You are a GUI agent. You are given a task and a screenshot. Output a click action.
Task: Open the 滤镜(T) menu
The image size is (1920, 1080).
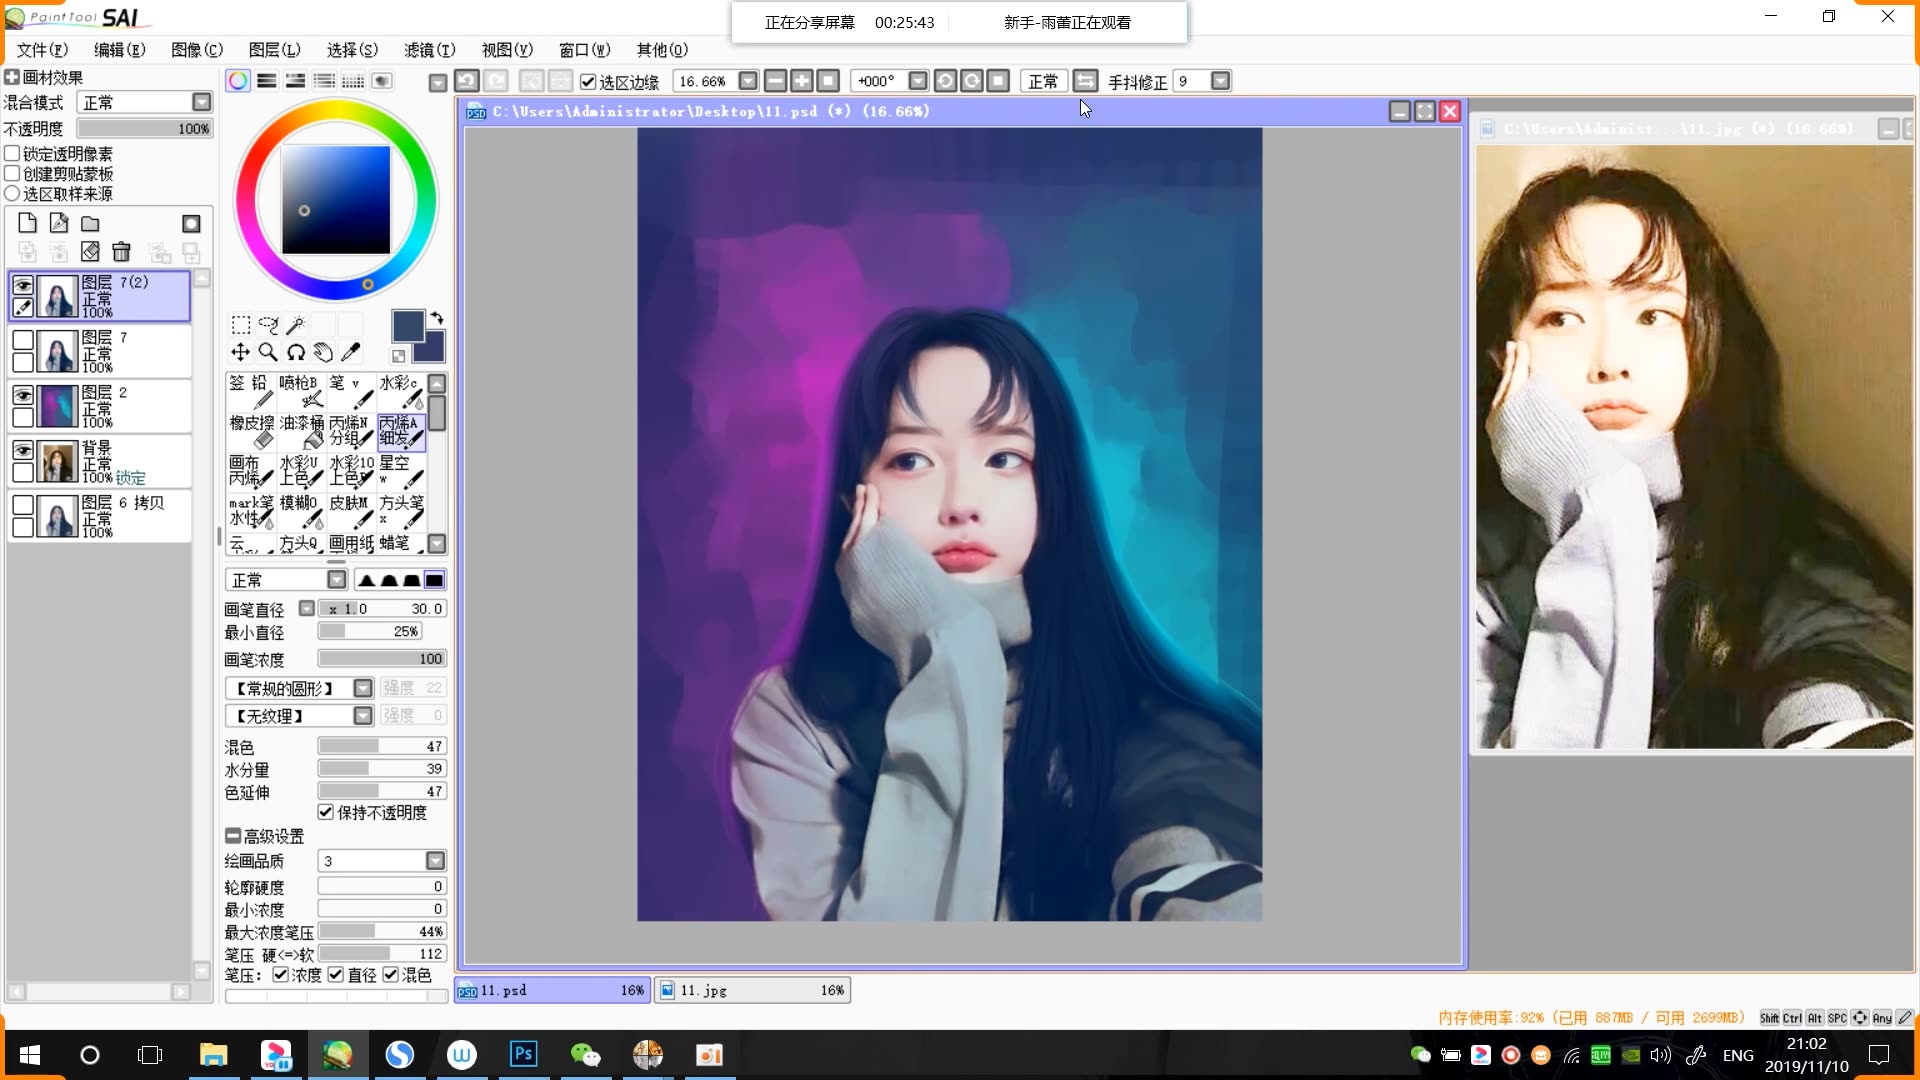429,50
